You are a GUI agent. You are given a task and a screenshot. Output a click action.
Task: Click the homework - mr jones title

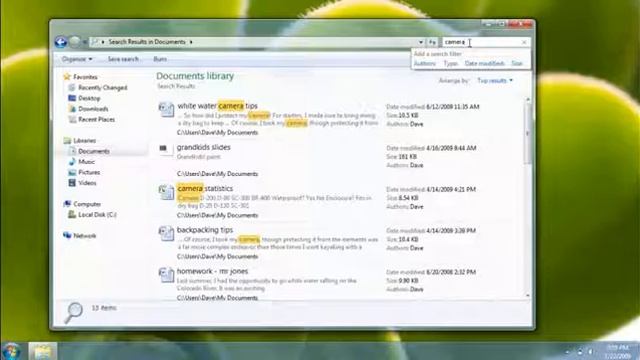click(212, 271)
